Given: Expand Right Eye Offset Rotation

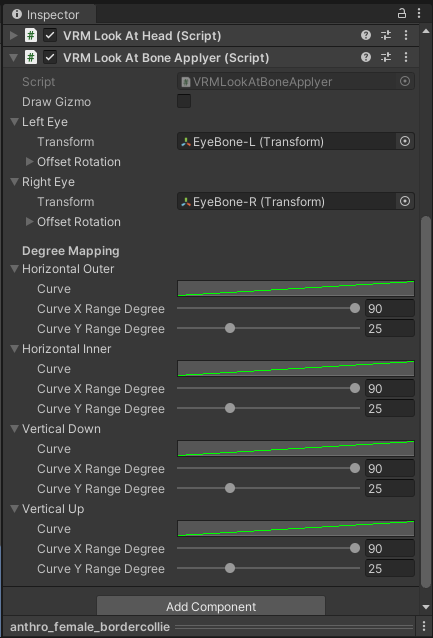Looking at the screenshot, I should (30, 221).
